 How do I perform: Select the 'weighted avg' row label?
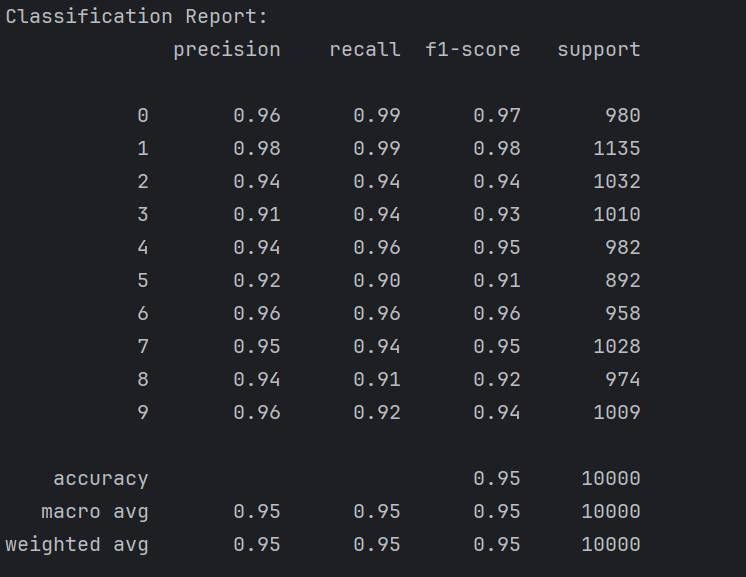pos(77,545)
